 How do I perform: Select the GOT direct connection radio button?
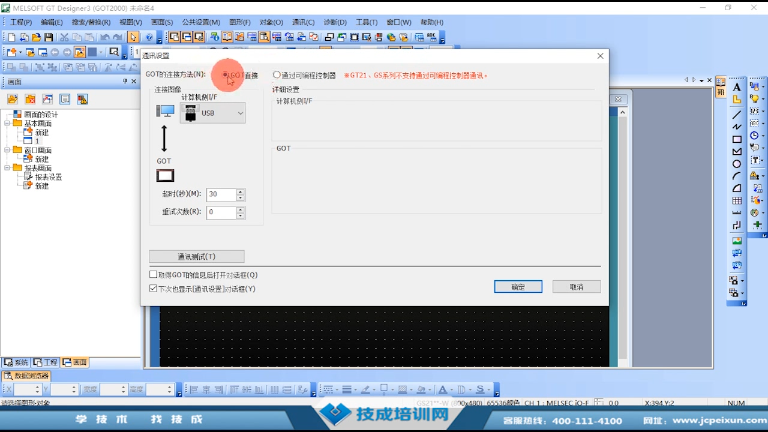225,75
